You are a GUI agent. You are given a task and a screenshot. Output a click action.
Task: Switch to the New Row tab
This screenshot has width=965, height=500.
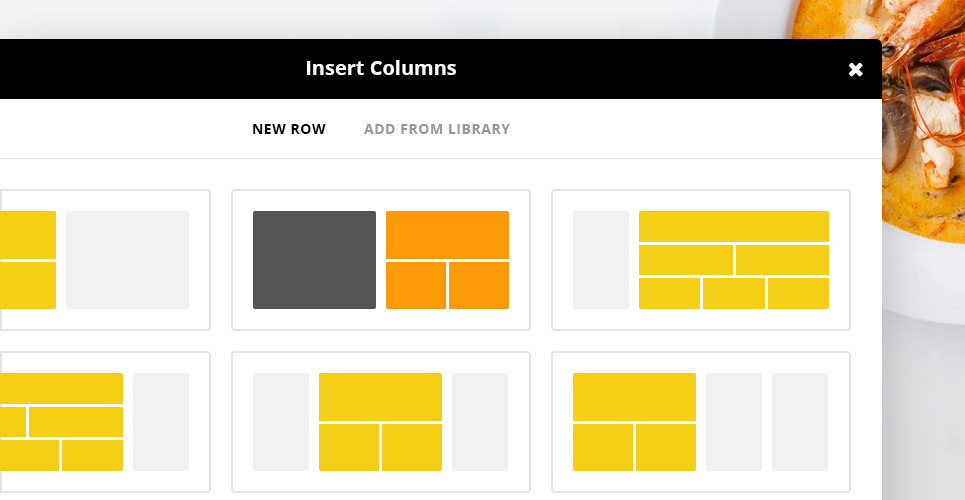289,129
